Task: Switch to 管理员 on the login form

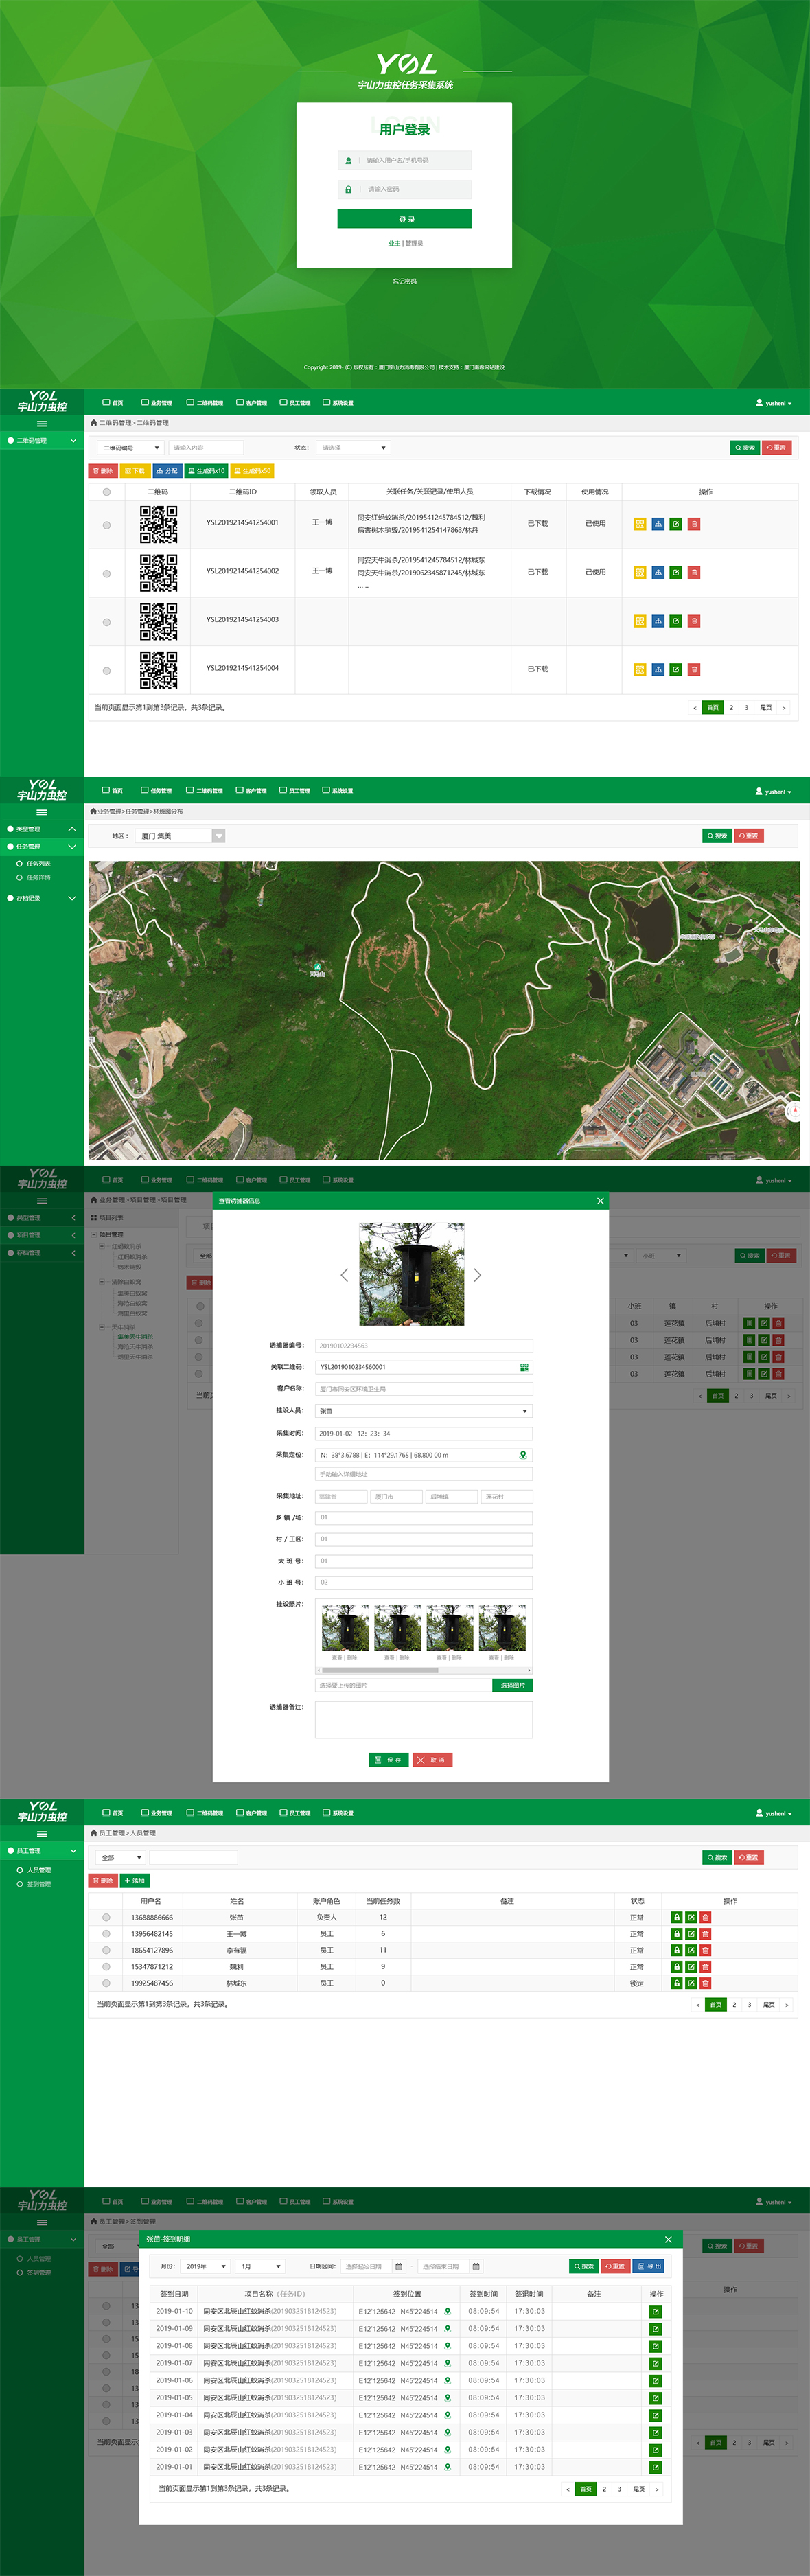Action: 414,244
